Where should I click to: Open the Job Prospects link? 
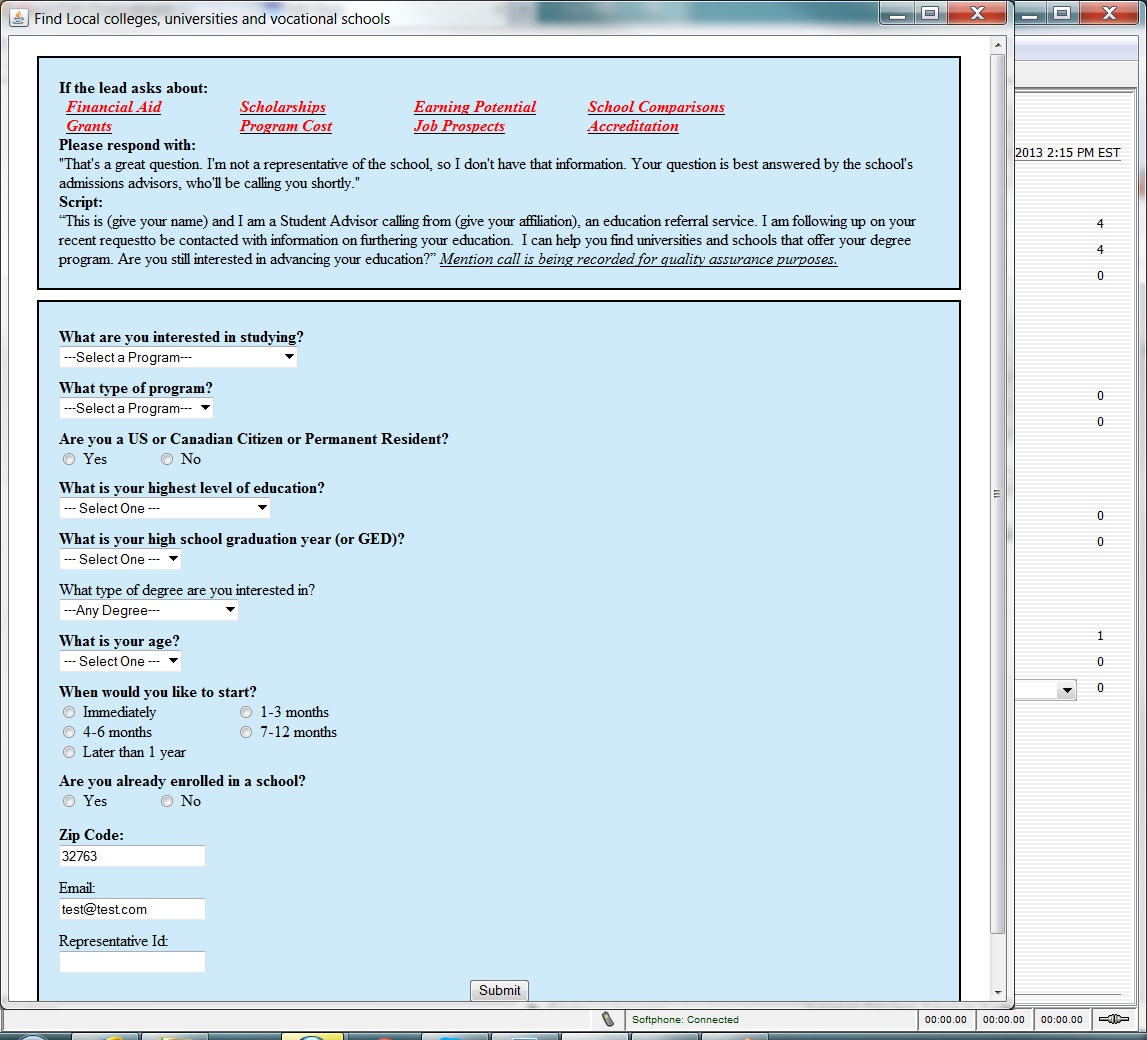point(459,126)
